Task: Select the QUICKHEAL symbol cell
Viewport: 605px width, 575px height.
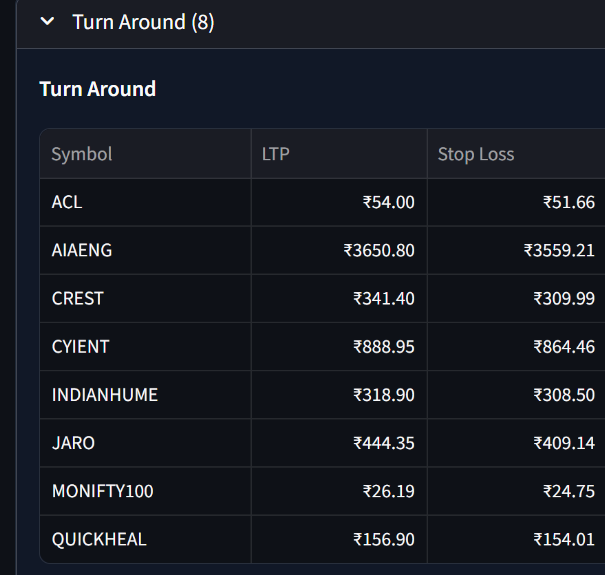Action: [99, 539]
